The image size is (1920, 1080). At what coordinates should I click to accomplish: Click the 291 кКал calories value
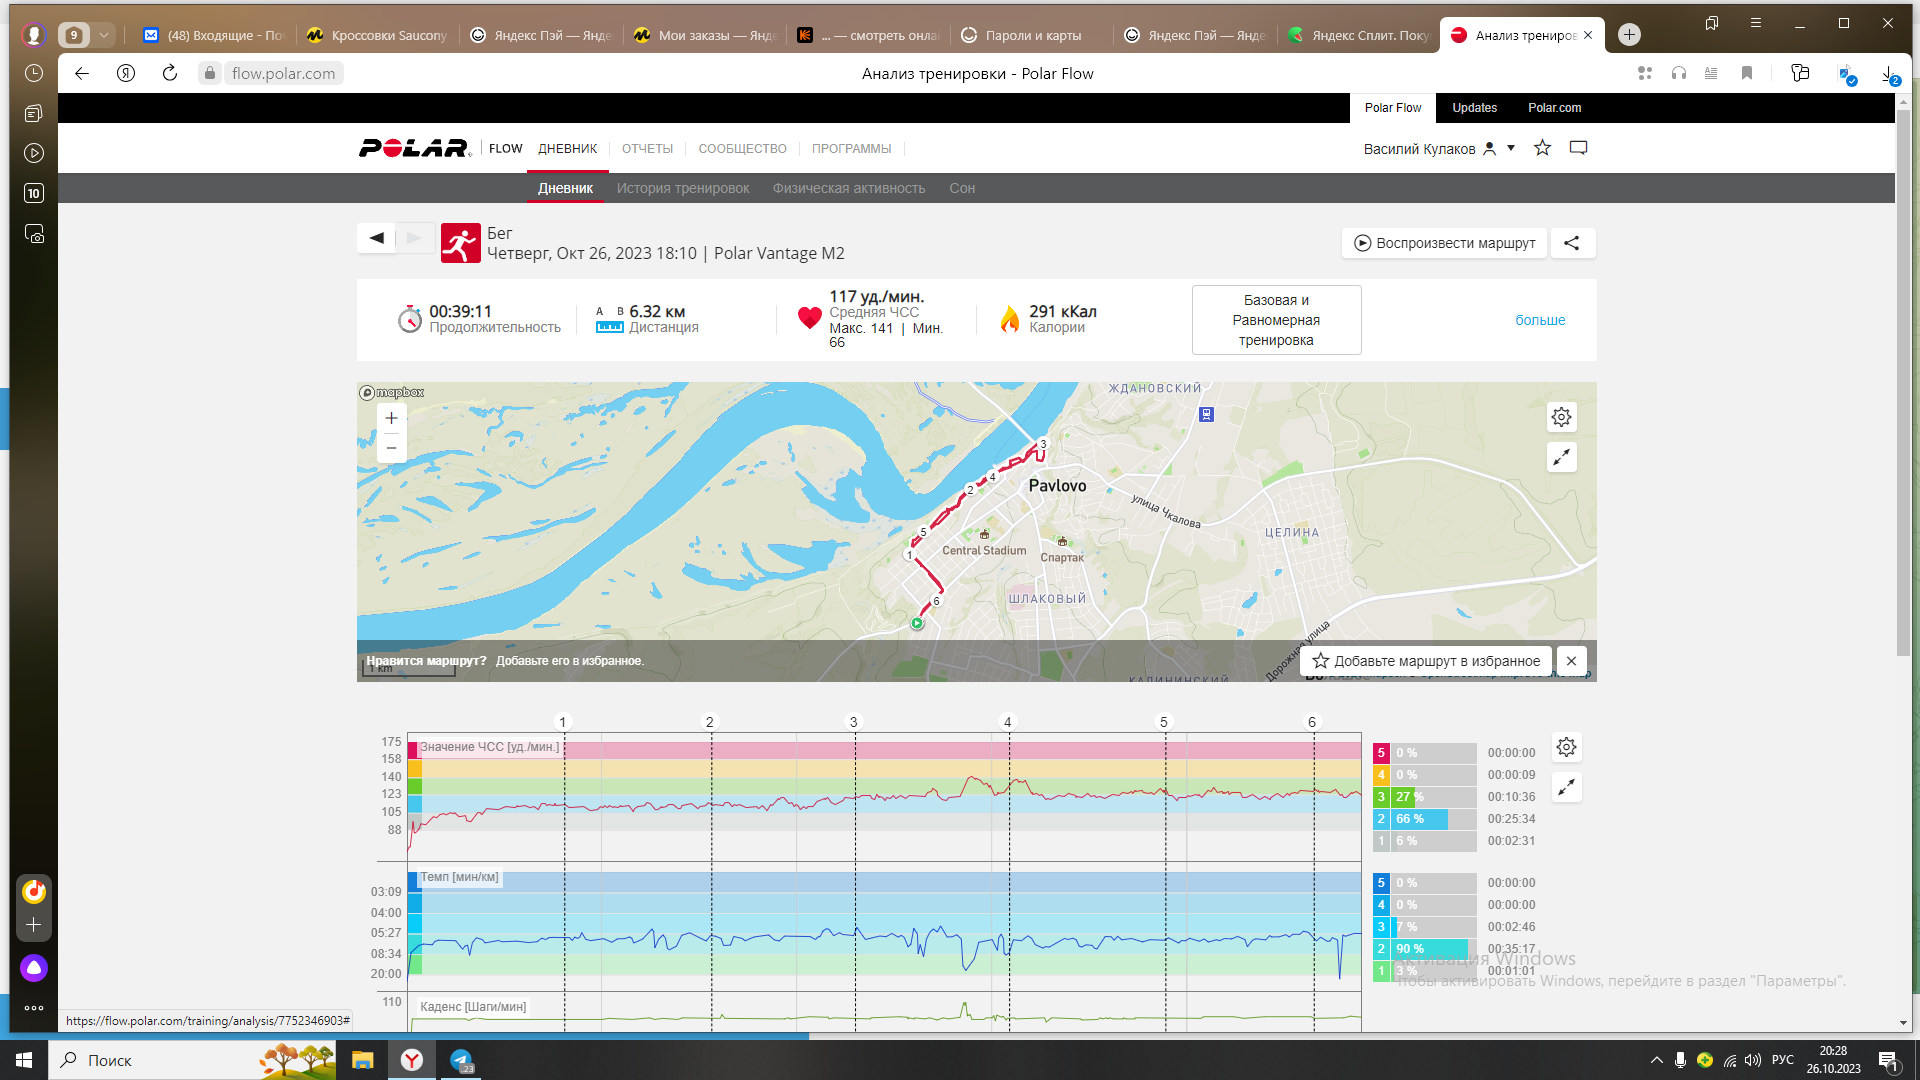click(1063, 312)
